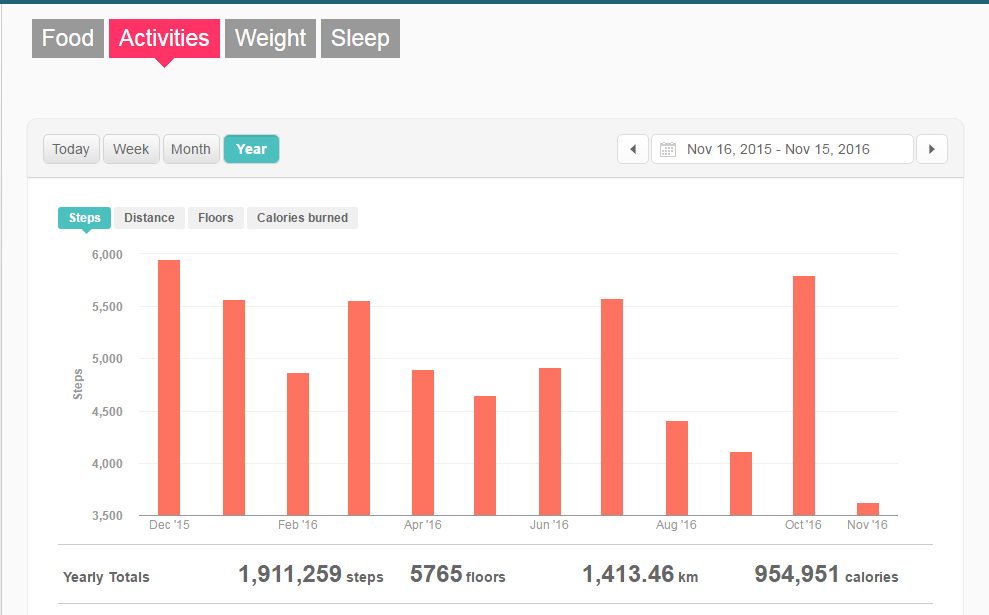Go to previous year with left arrow
The image size is (989, 615).
pyautogui.click(x=633, y=149)
